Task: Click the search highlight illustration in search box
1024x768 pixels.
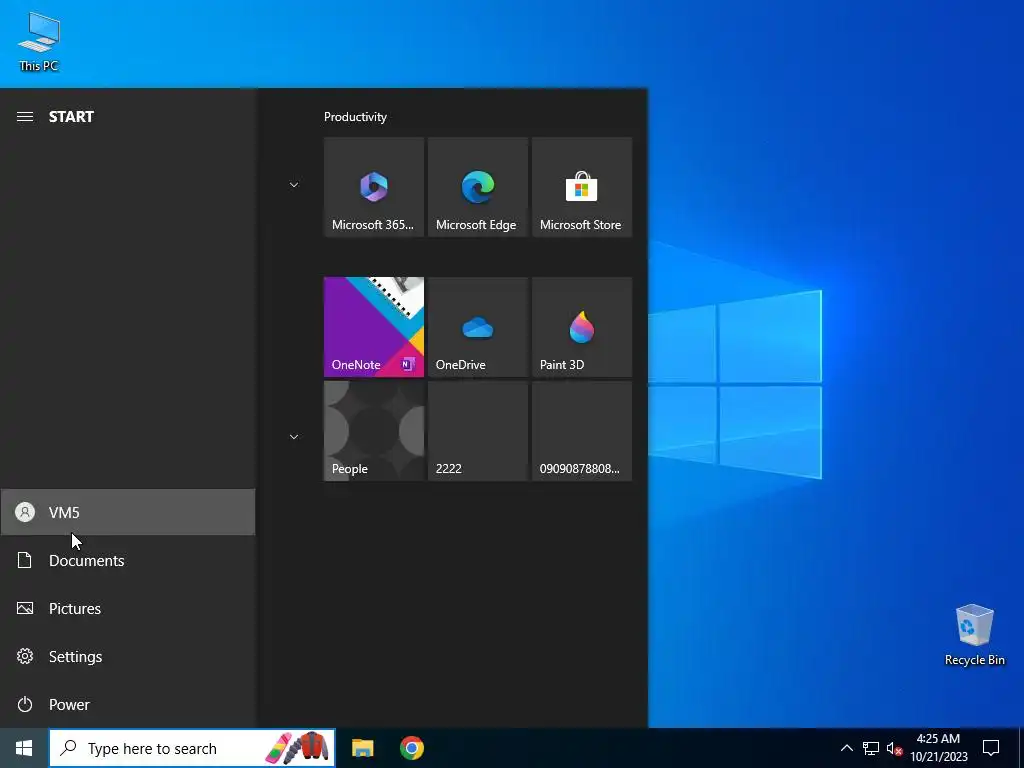Action: [298, 748]
